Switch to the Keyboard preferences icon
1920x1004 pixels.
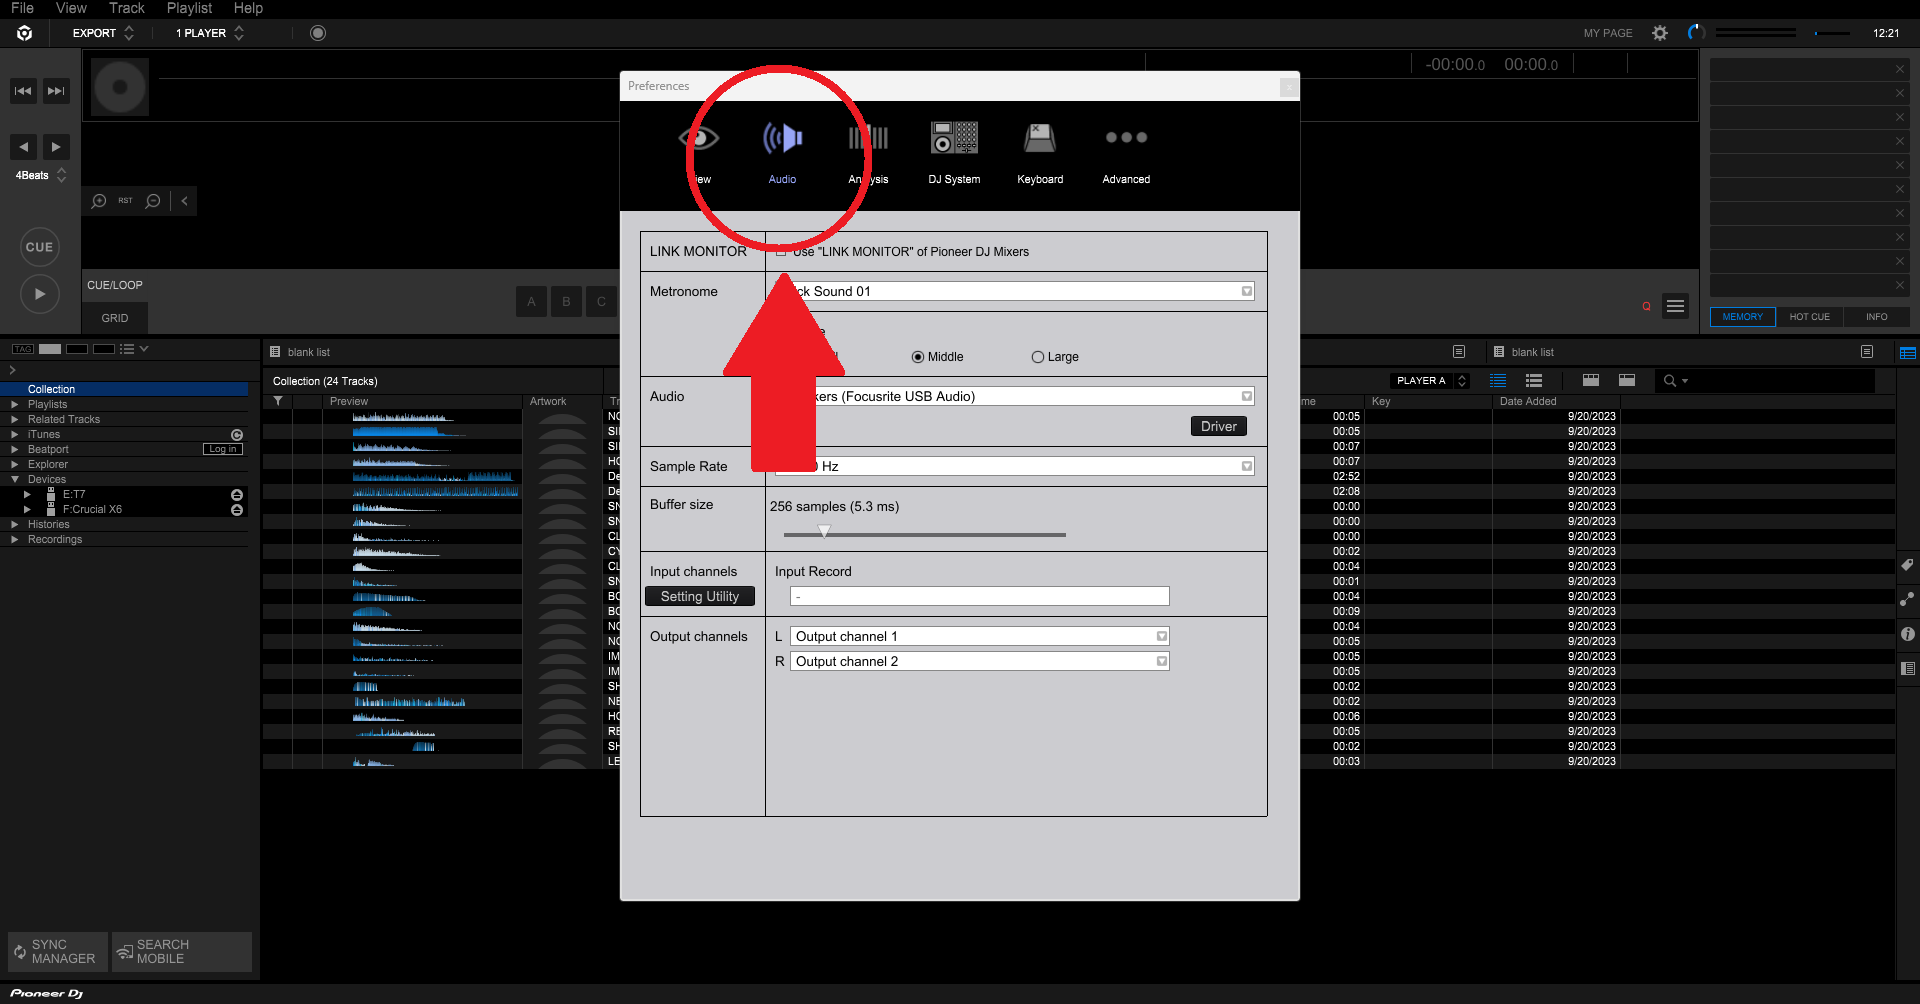pyautogui.click(x=1039, y=150)
